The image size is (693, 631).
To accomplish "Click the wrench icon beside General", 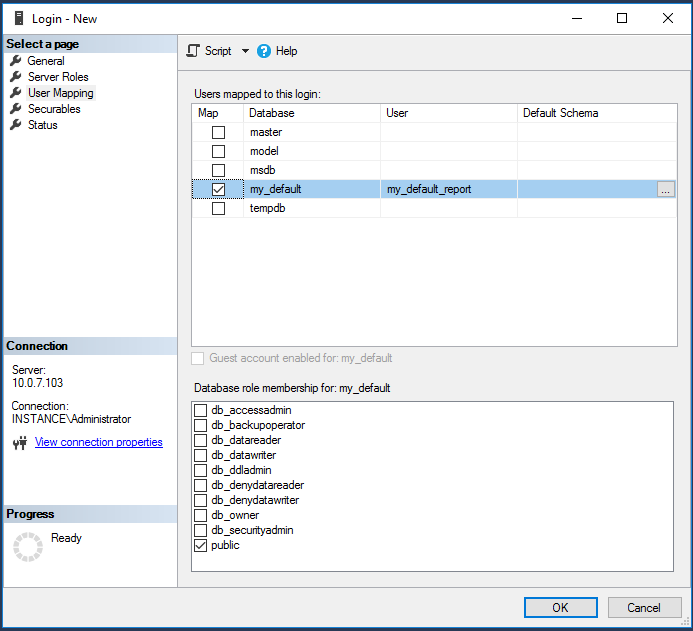I will pyautogui.click(x=16, y=61).
